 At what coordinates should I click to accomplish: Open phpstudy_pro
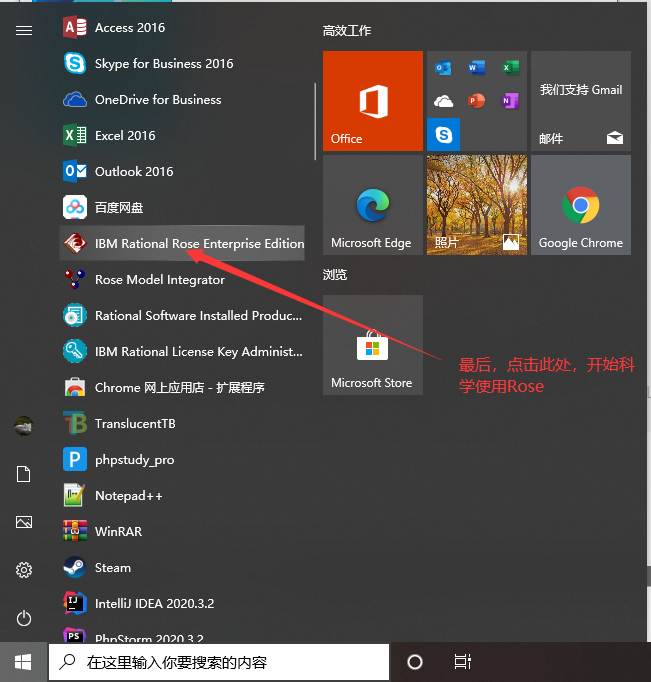pyautogui.click(x=182, y=459)
